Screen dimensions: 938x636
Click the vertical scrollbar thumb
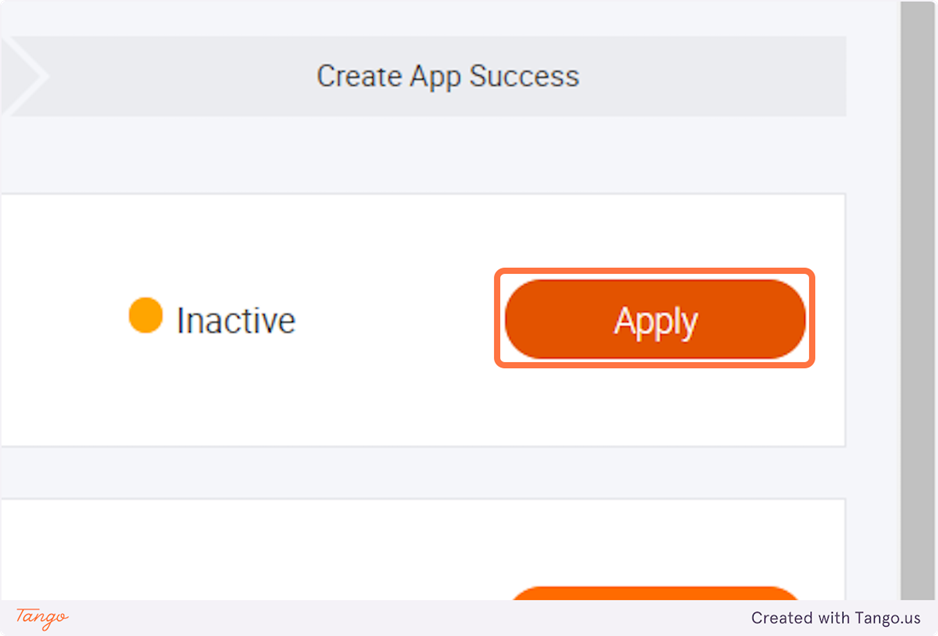(x=916, y=300)
